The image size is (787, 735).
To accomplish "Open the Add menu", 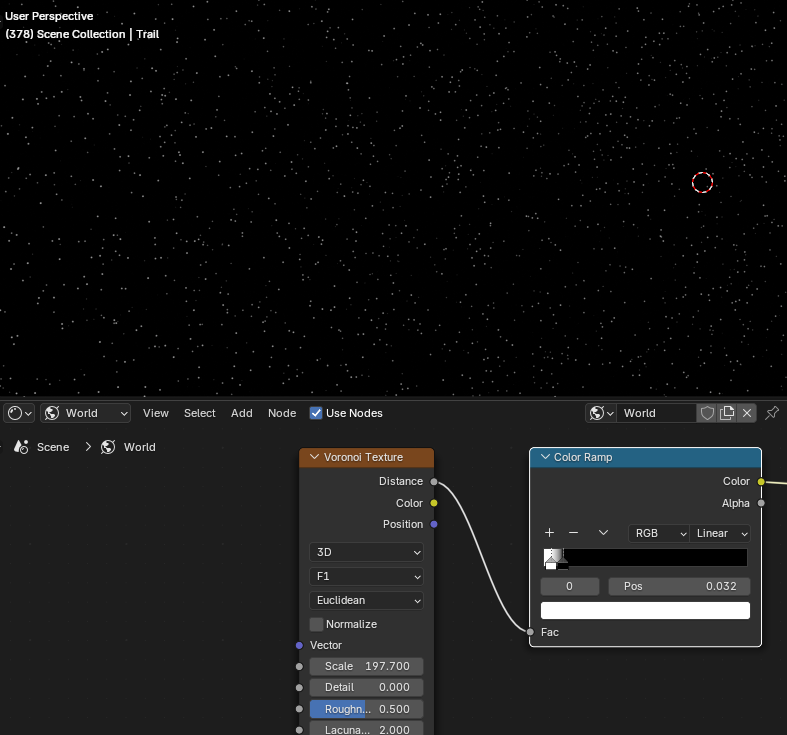I will 241,413.
